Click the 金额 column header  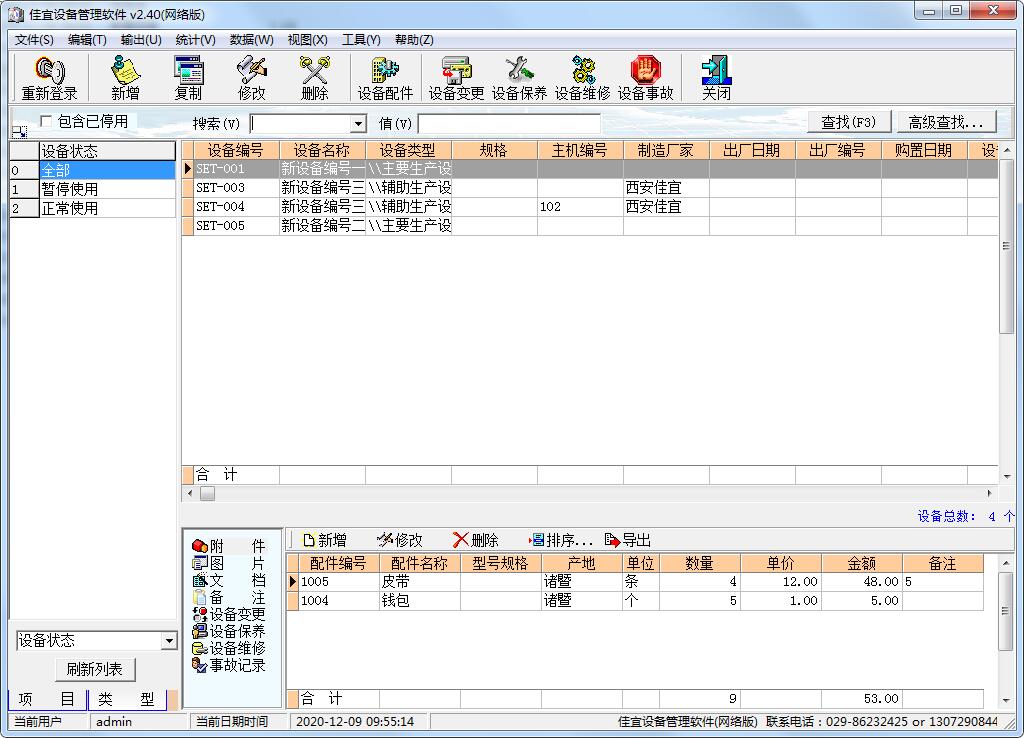[x=862, y=563]
